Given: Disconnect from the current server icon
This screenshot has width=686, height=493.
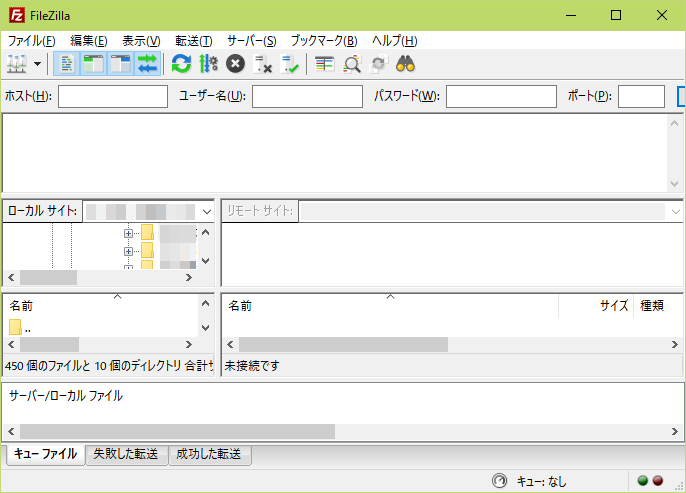Looking at the screenshot, I should [x=262, y=64].
